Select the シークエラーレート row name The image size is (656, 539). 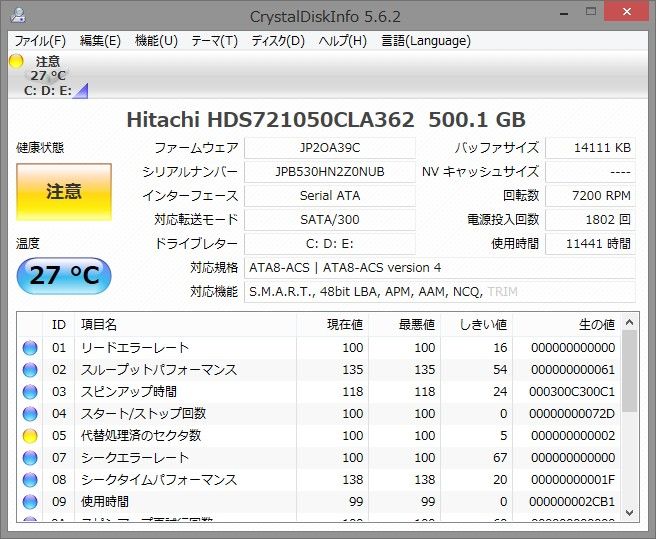(x=135, y=458)
